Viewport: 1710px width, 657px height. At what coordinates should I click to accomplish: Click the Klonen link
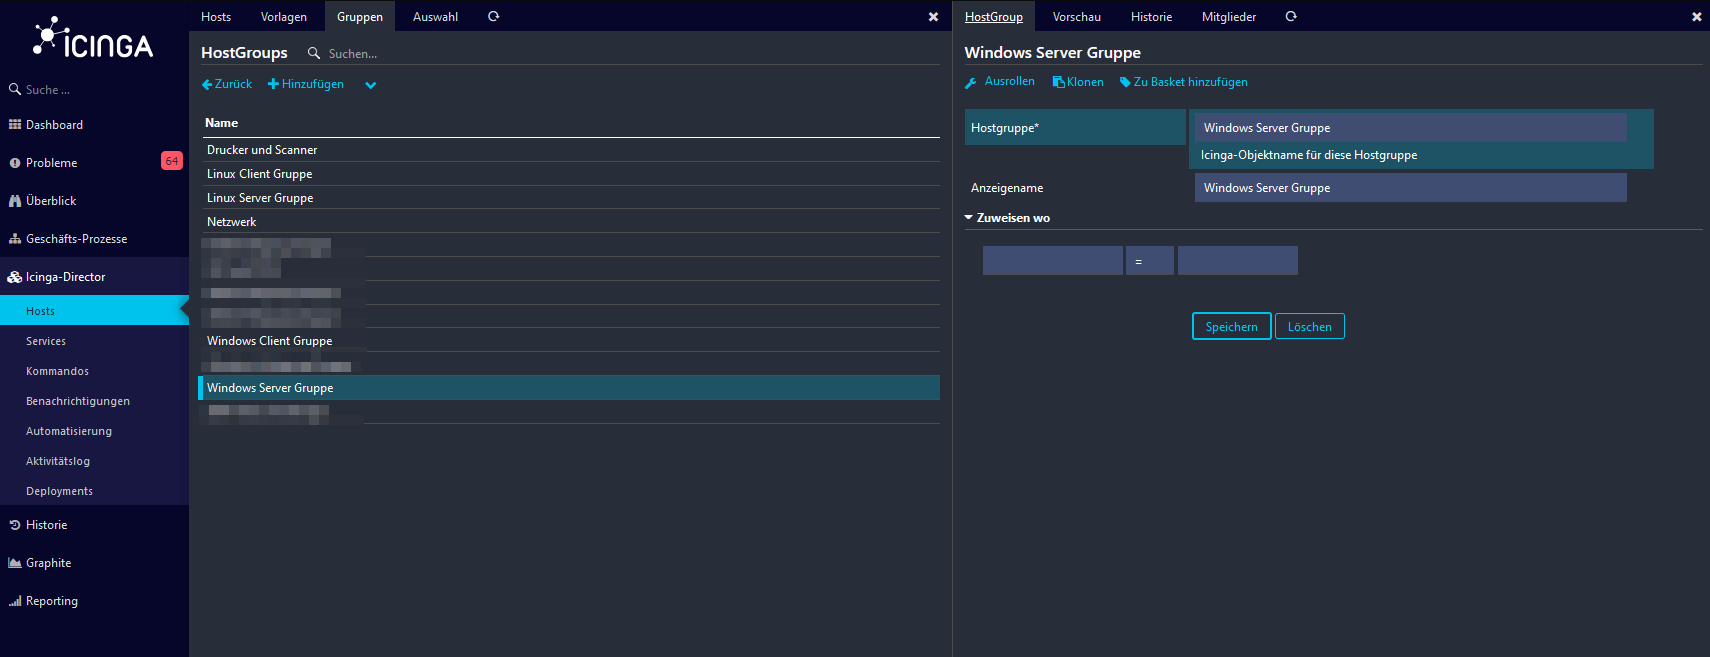(x=1078, y=82)
